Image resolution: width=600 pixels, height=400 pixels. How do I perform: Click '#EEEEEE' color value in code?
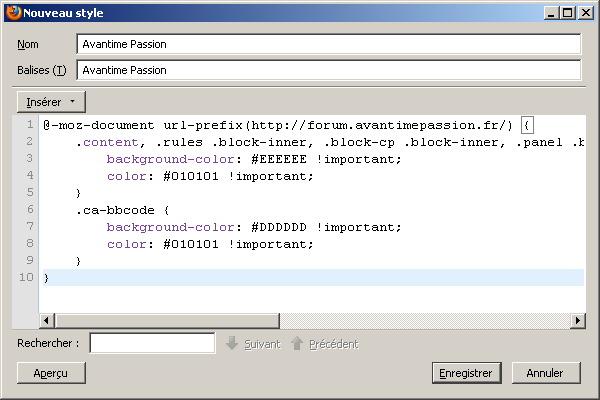(x=279, y=159)
